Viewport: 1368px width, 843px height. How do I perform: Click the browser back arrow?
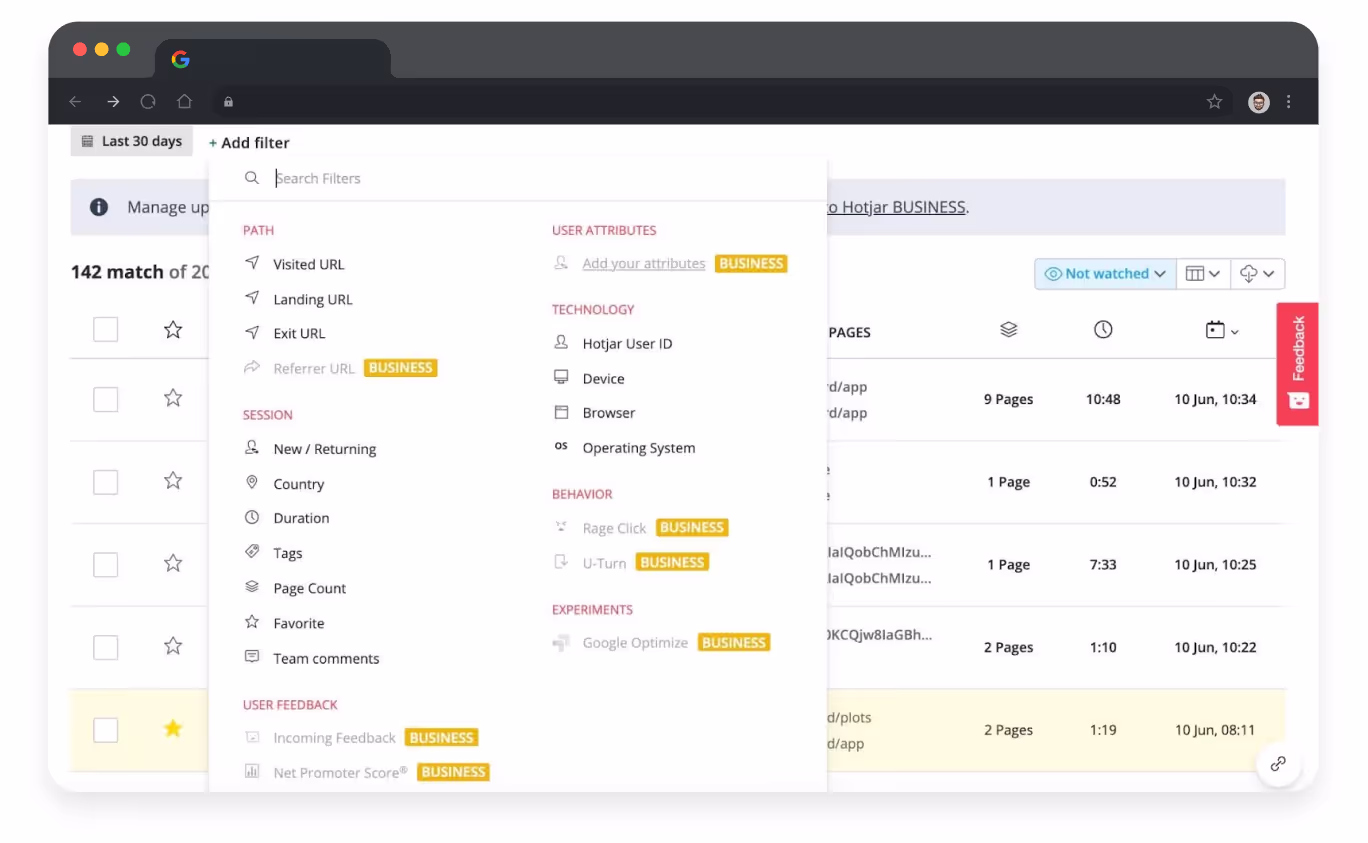tap(75, 102)
